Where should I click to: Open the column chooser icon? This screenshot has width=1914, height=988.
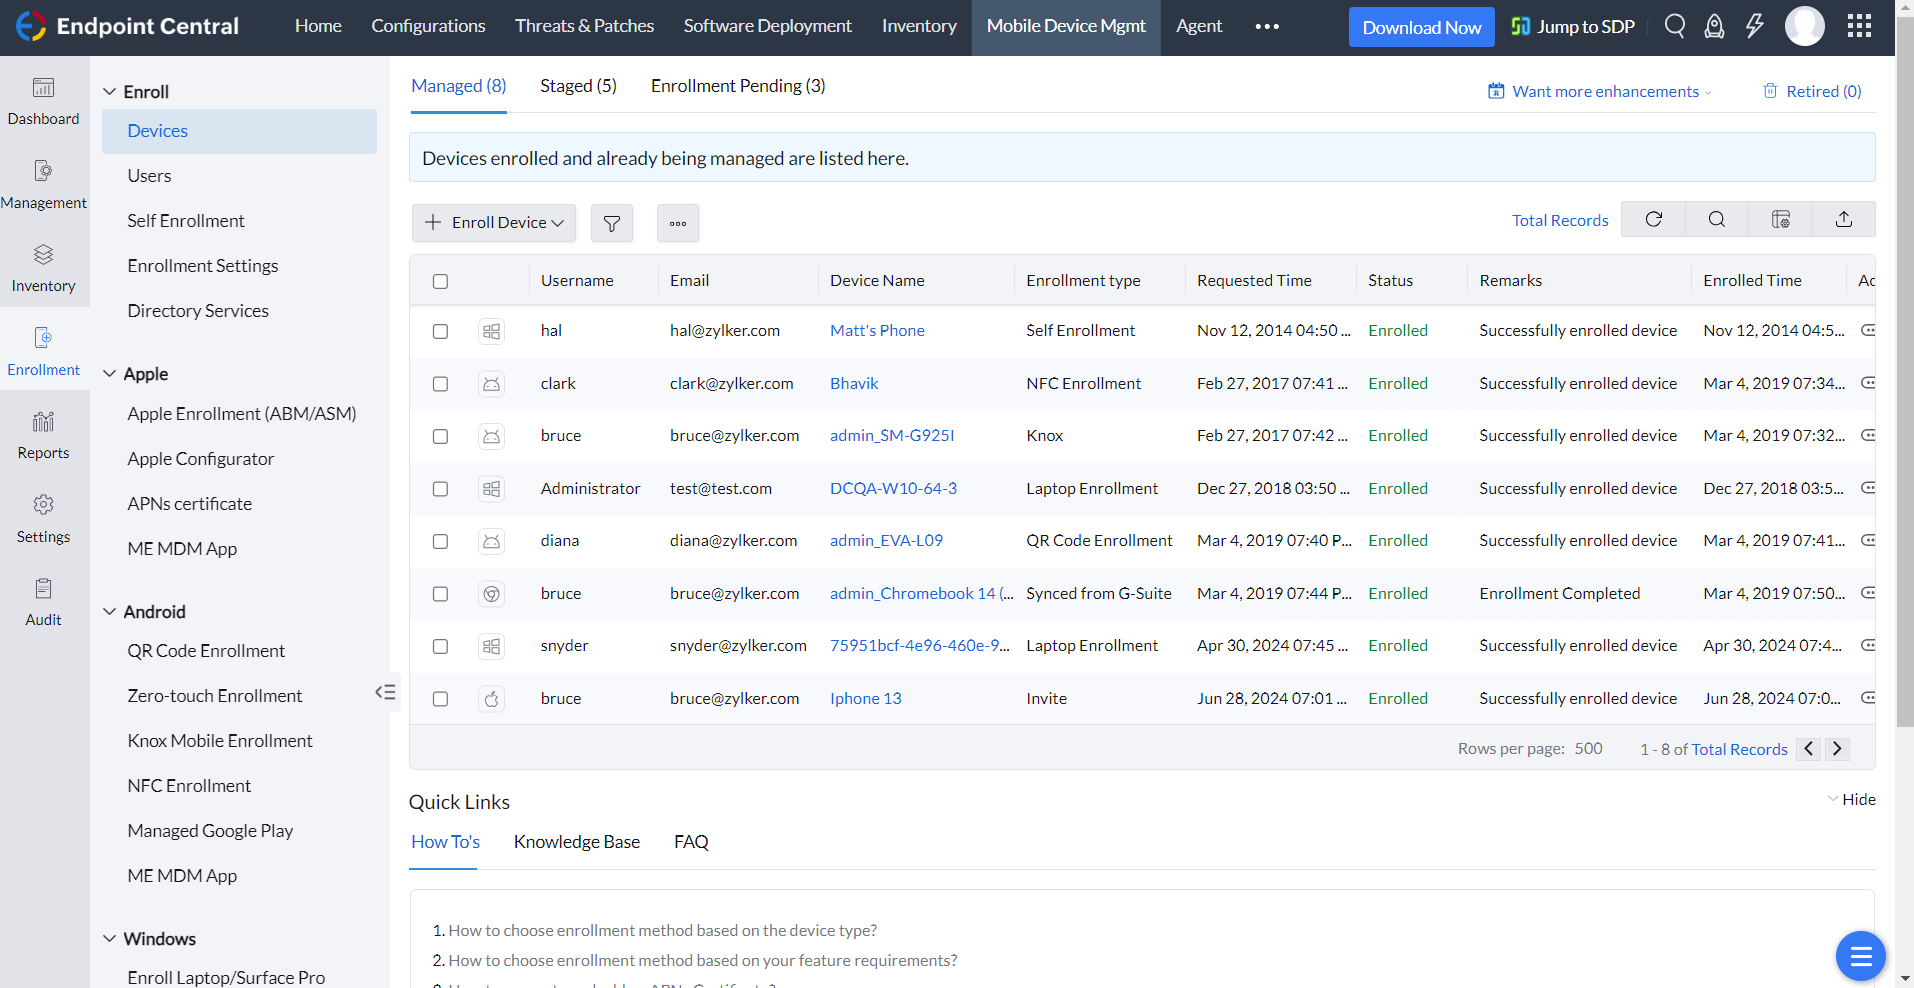point(1780,219)
